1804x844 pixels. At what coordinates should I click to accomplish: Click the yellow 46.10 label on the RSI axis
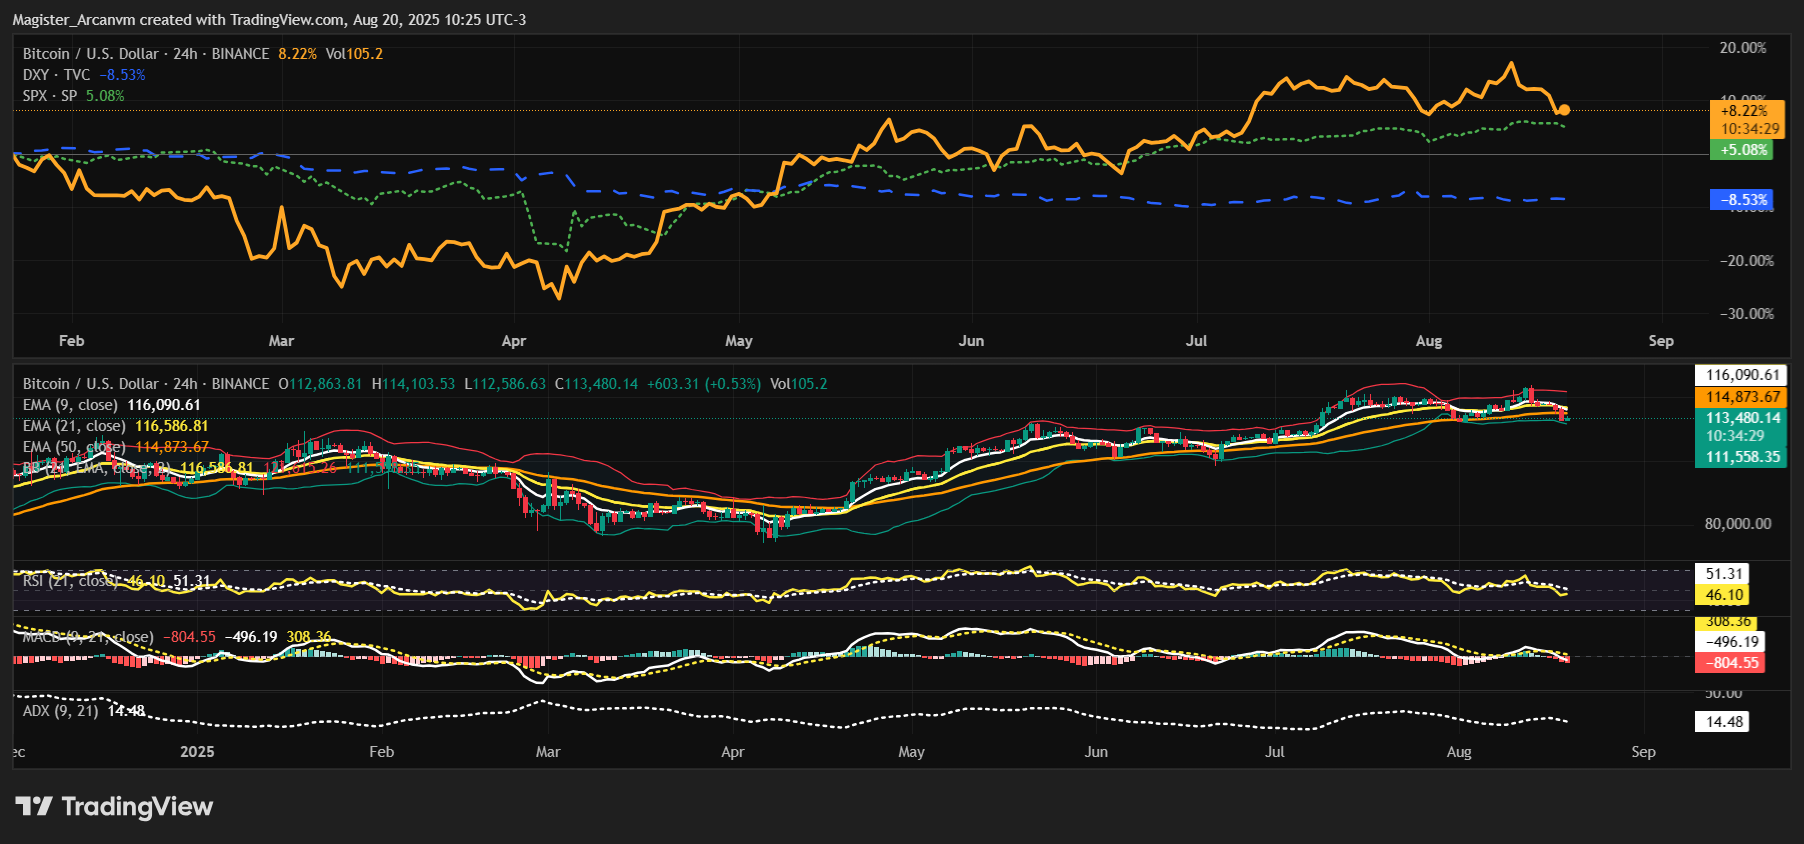click(x=1722, y=595)
